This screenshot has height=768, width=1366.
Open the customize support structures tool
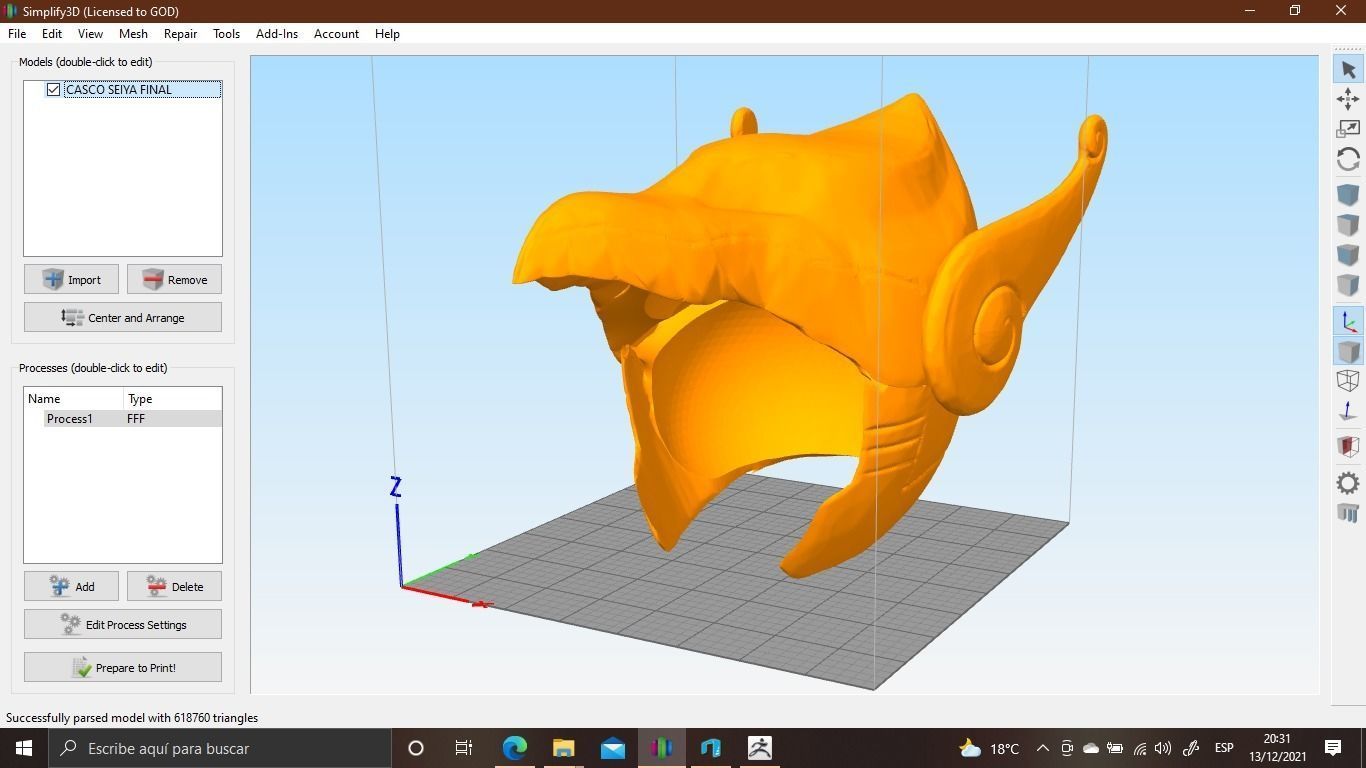tap(1348, 513)
